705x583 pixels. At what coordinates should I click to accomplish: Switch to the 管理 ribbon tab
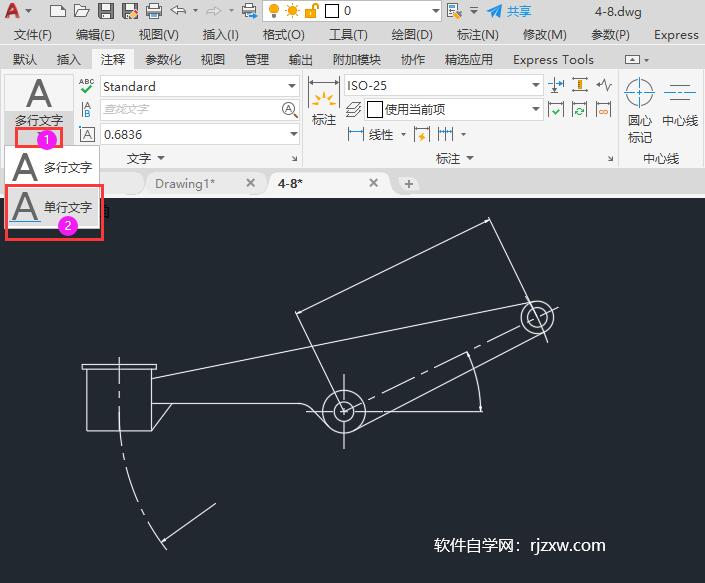pyautogui.click(x=257, y=59)
